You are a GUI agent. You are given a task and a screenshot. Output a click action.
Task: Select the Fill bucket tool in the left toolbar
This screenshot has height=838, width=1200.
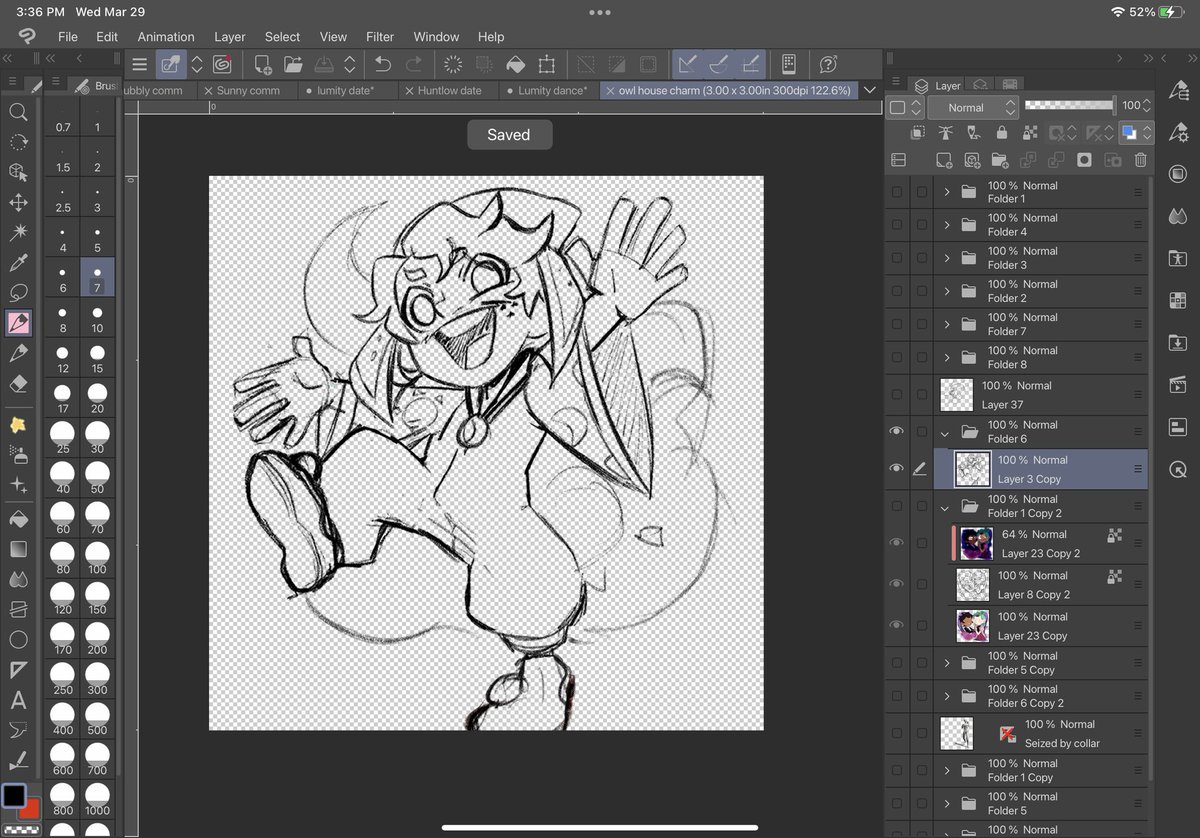pos(18,519)
